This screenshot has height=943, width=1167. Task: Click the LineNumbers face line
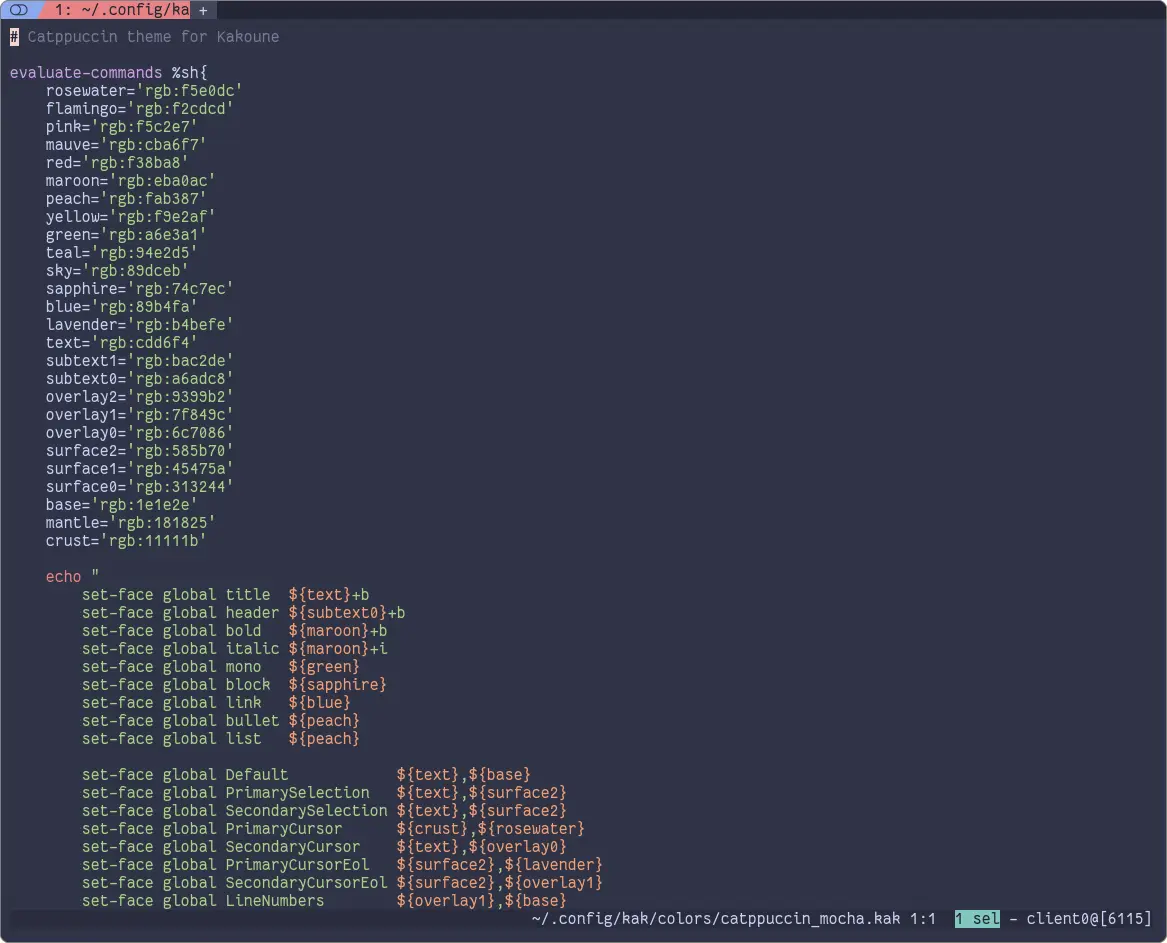click(x=324, y=901)
